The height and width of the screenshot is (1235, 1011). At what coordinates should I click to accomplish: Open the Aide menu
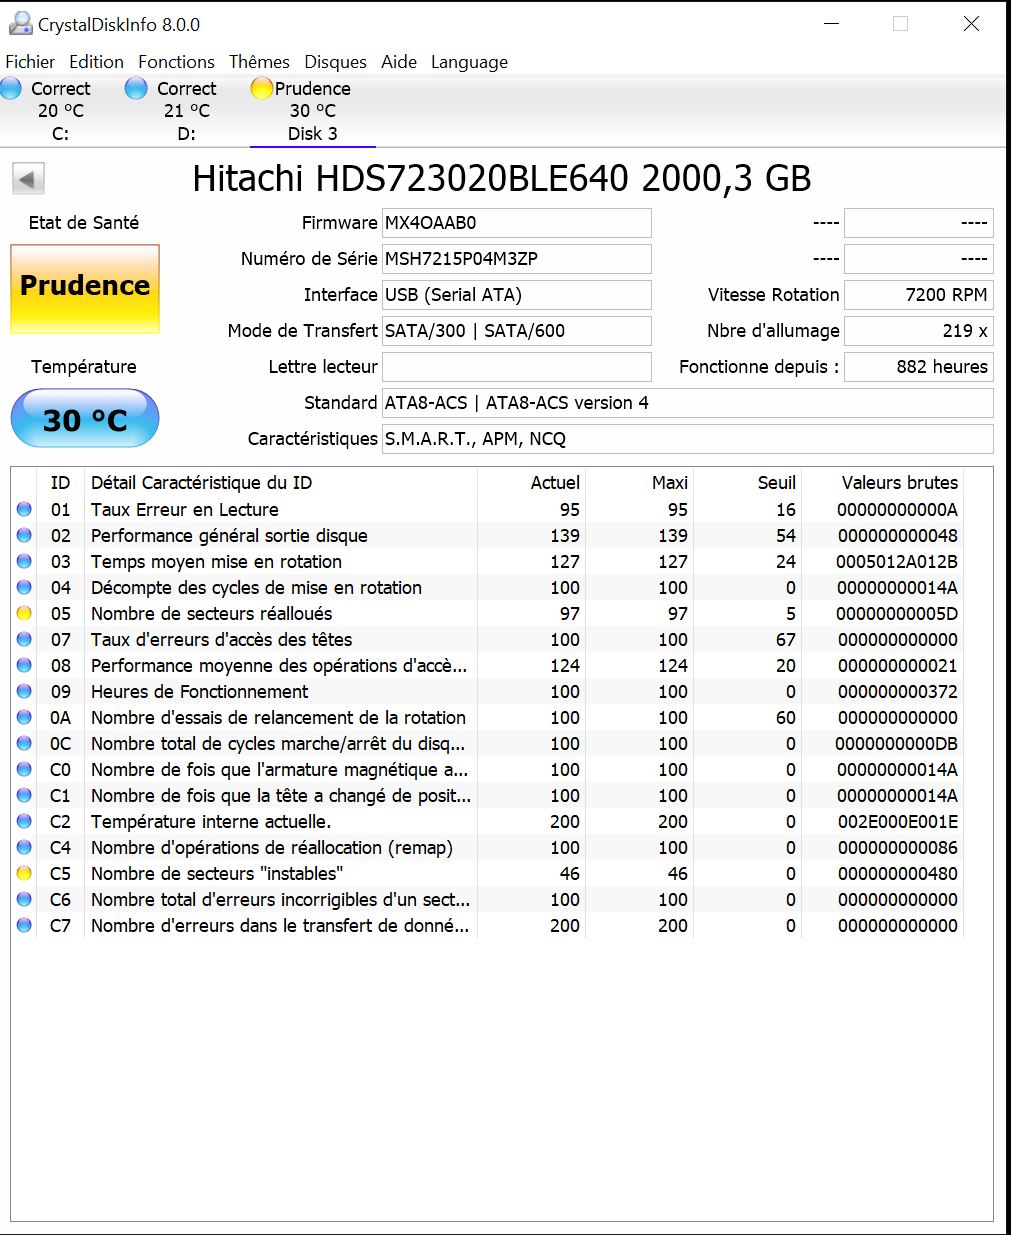(x=399, y=62)
